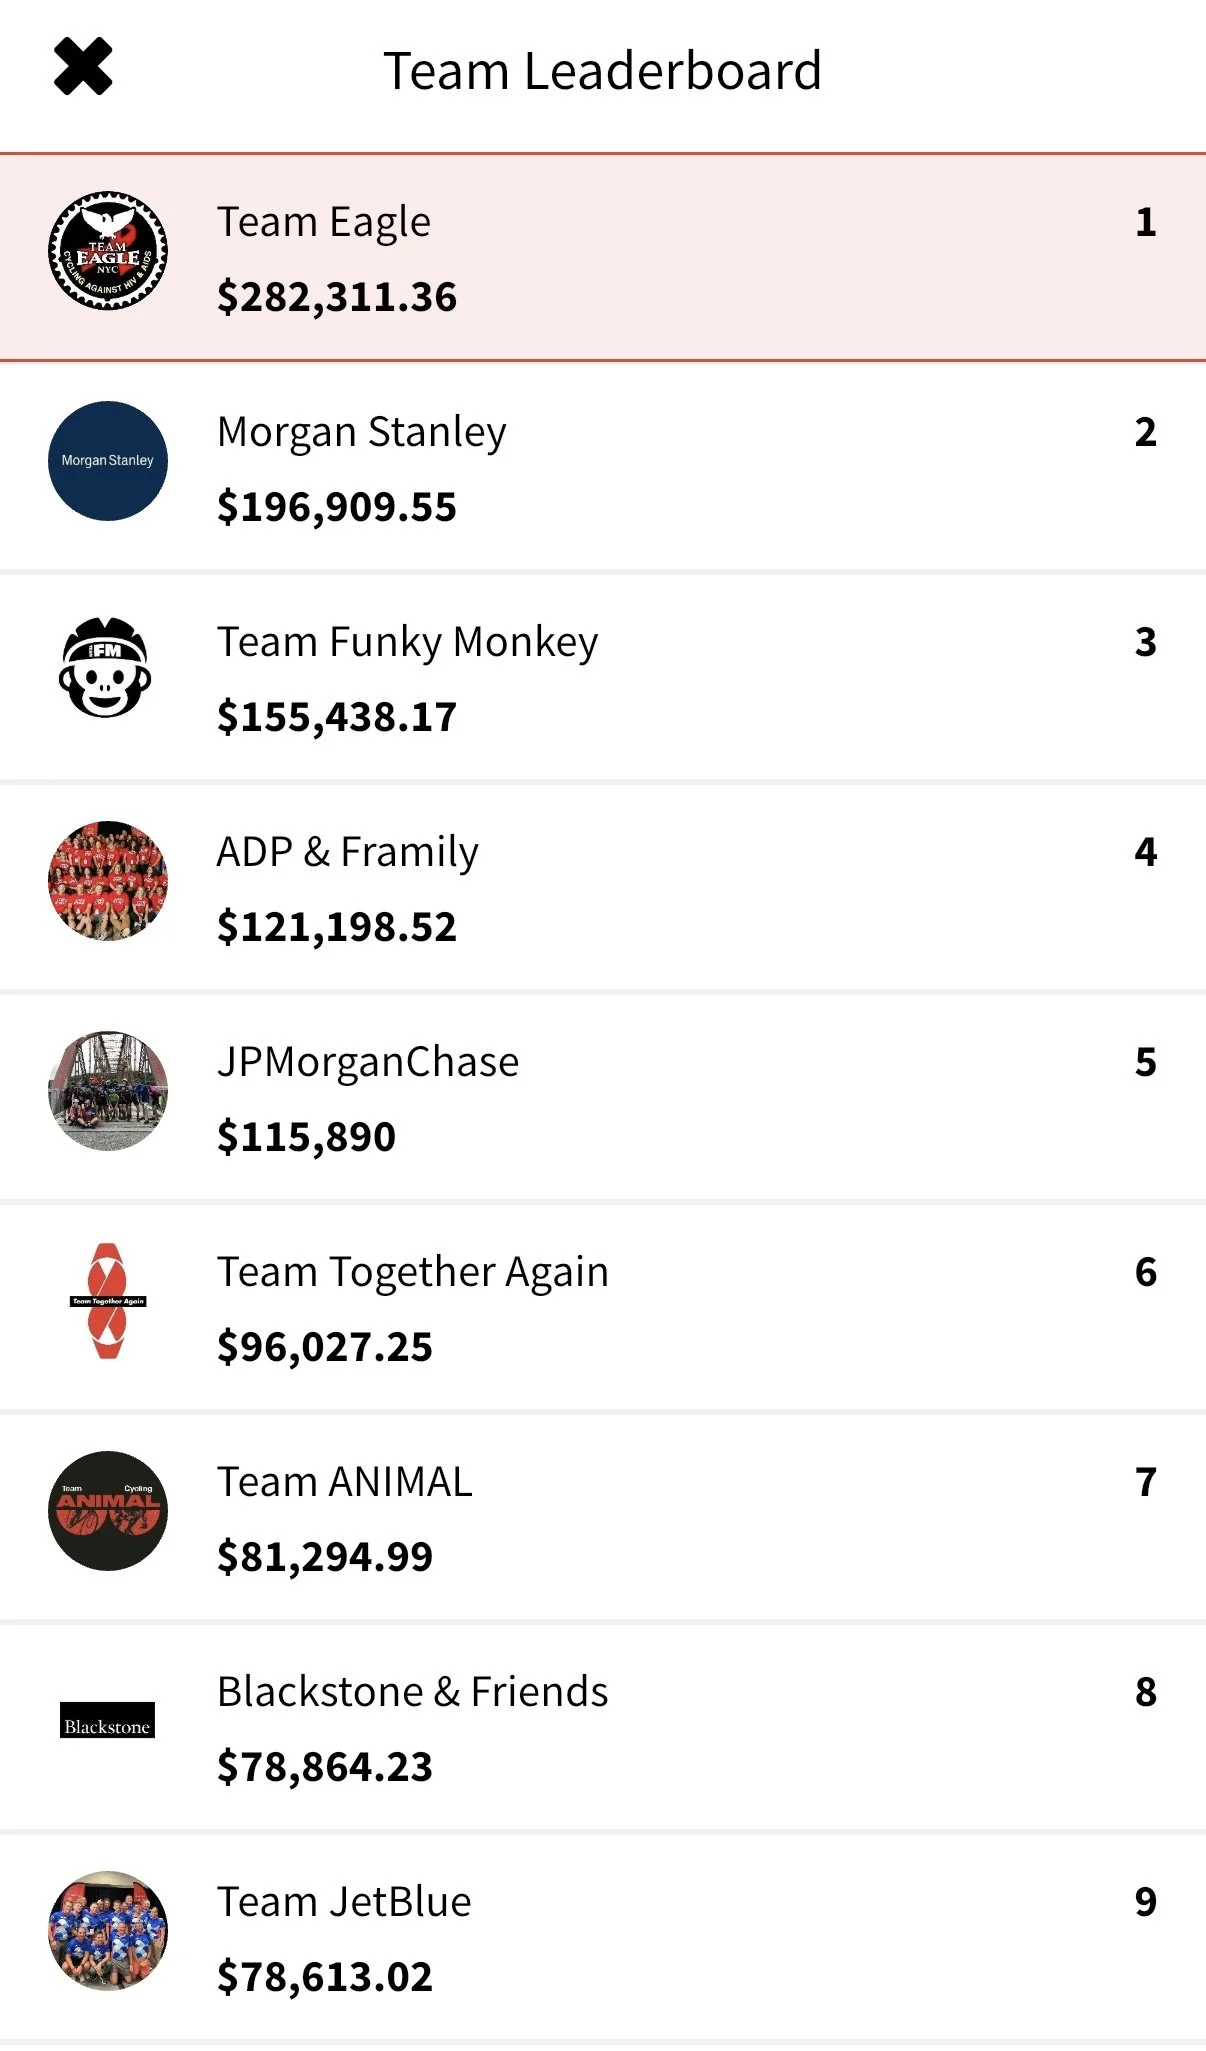Open the Blackstone & Friends name
Image resolution: width=1206 pixels, height=2051 pixels.
click(x=413, y=1692)
